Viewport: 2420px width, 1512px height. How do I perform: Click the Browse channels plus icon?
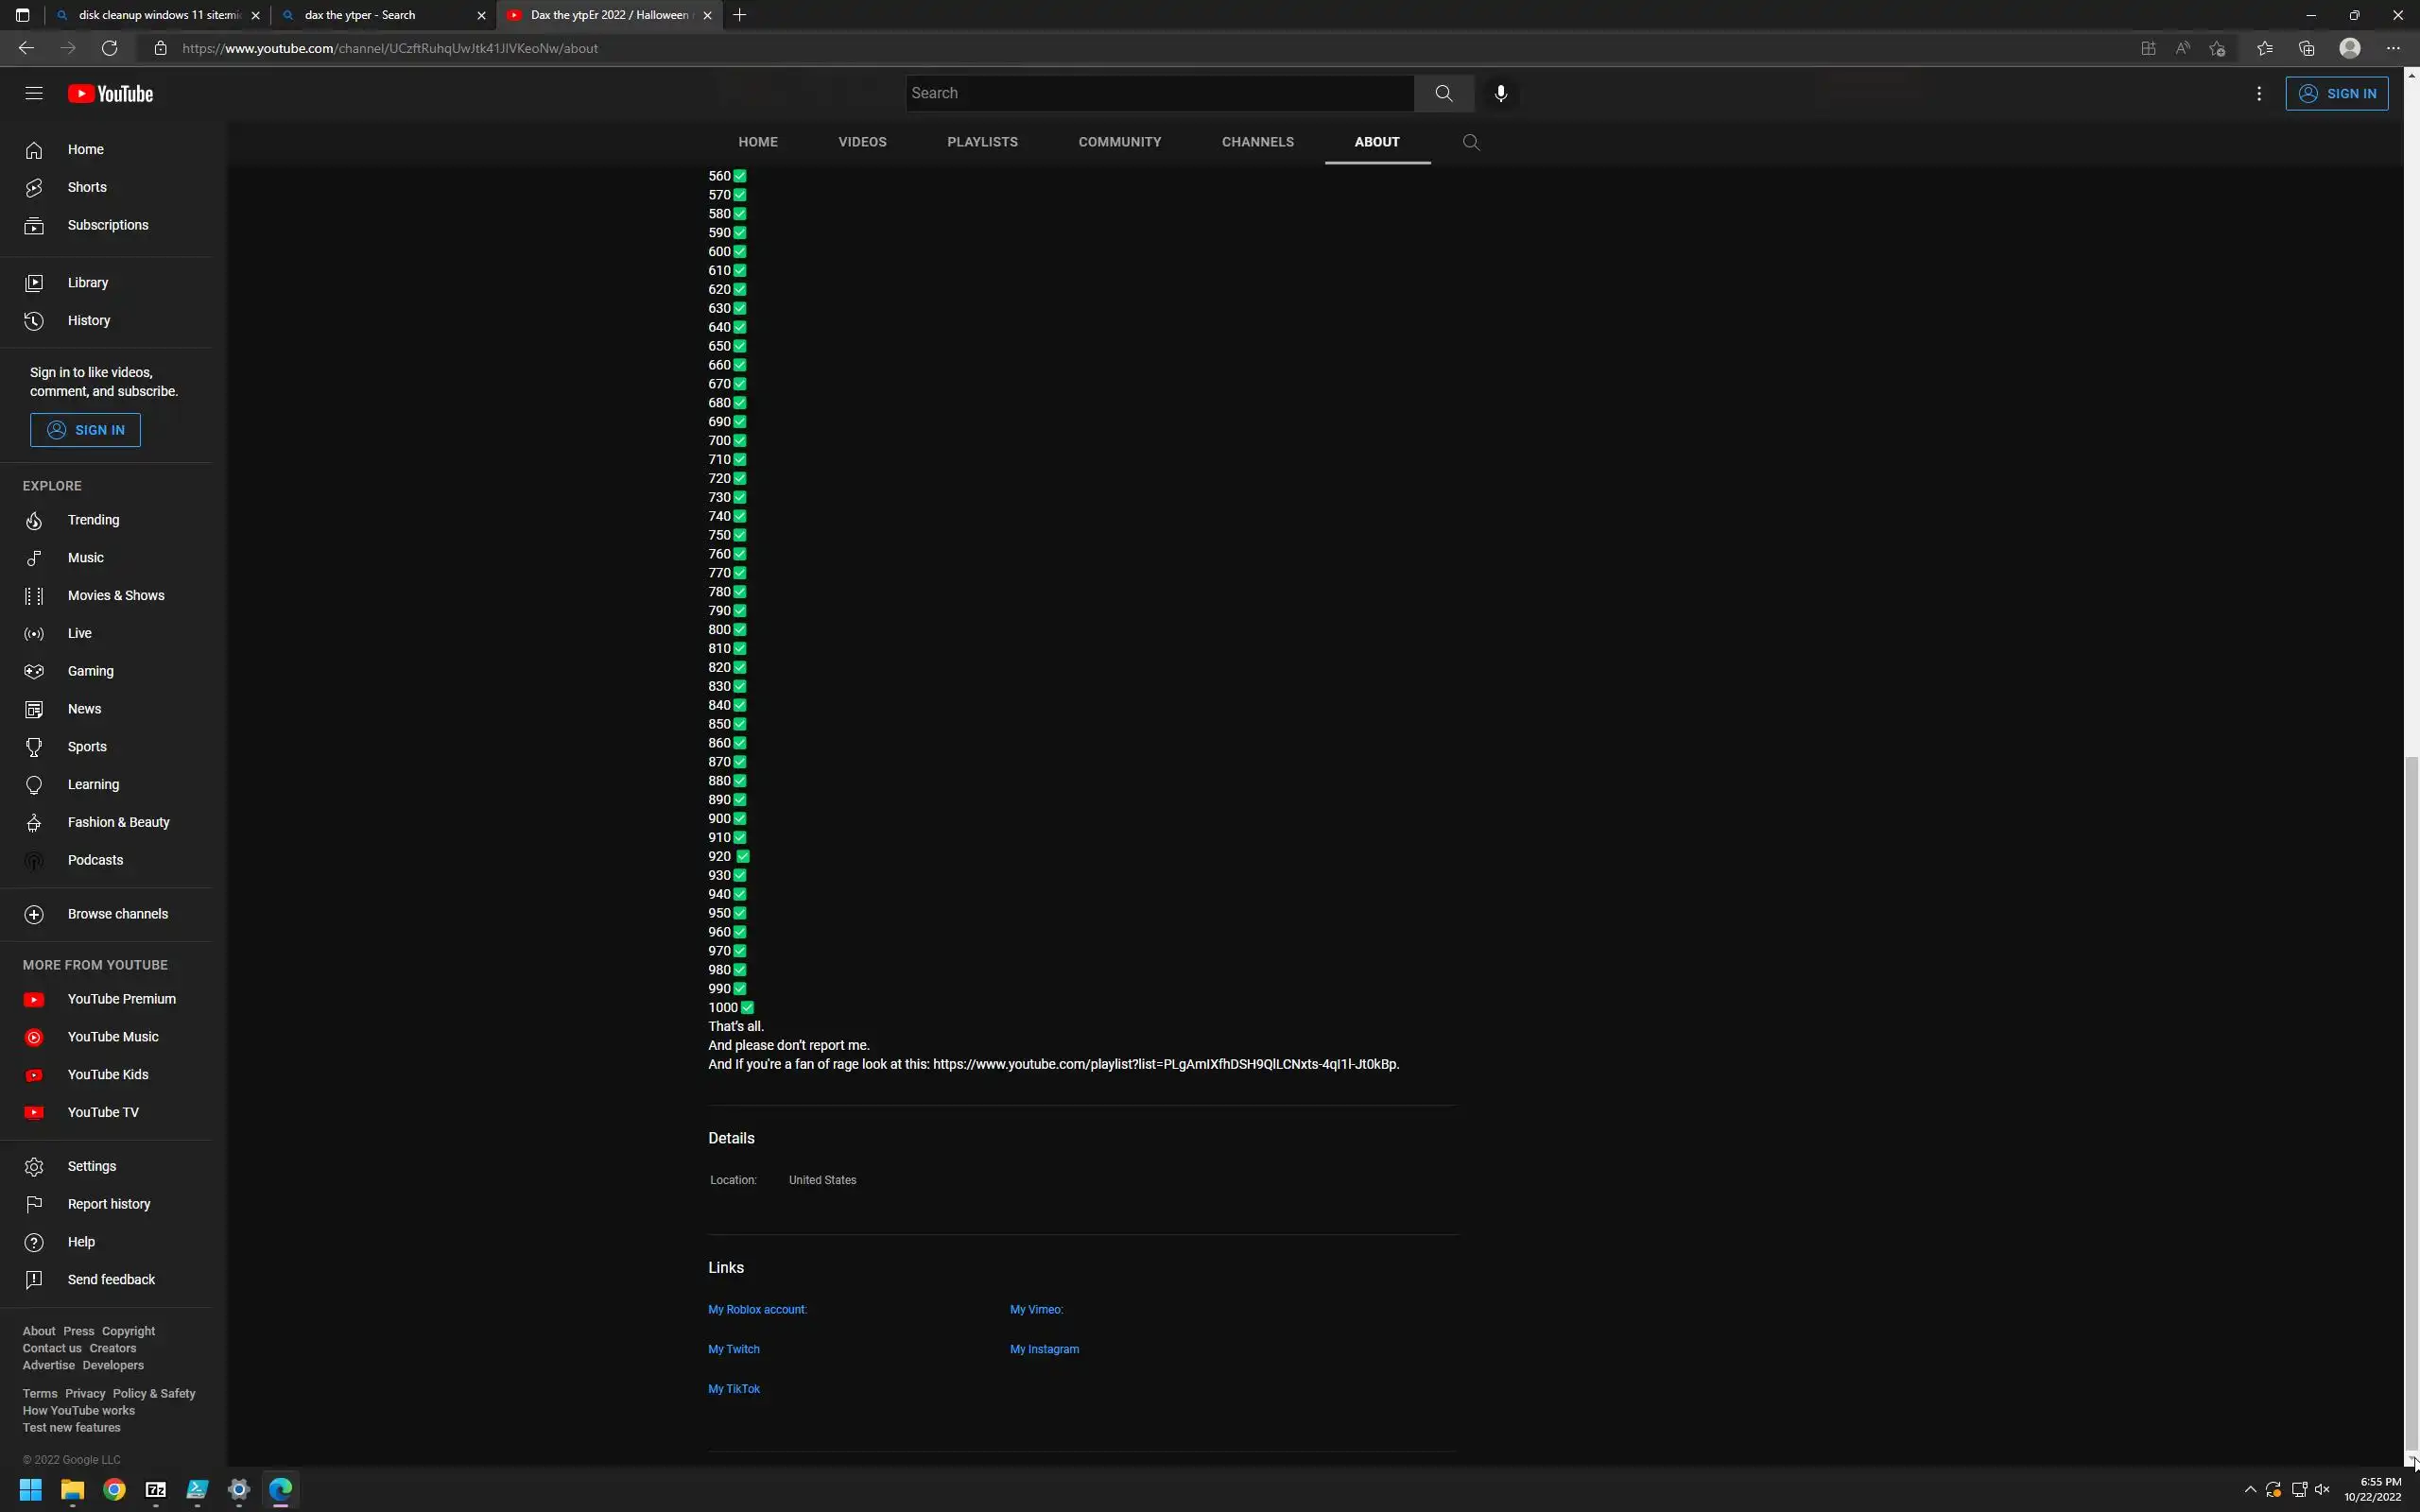34,914
